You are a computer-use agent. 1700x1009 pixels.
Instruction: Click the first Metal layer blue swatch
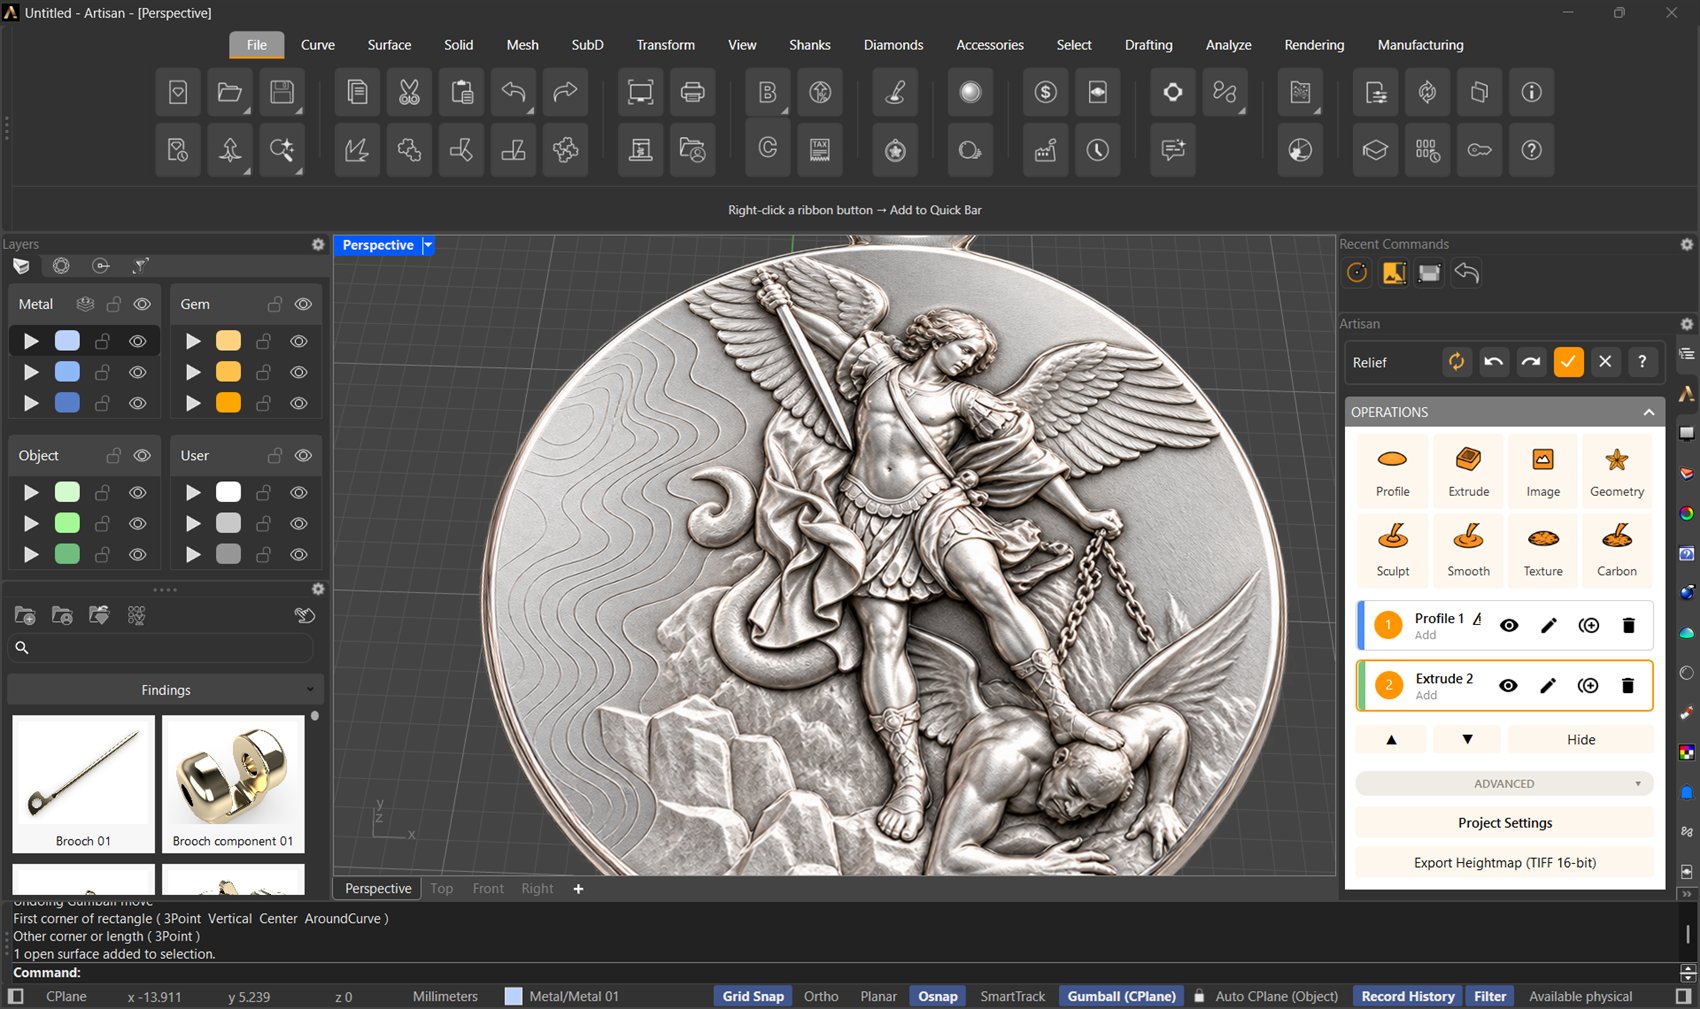point(67,342)
